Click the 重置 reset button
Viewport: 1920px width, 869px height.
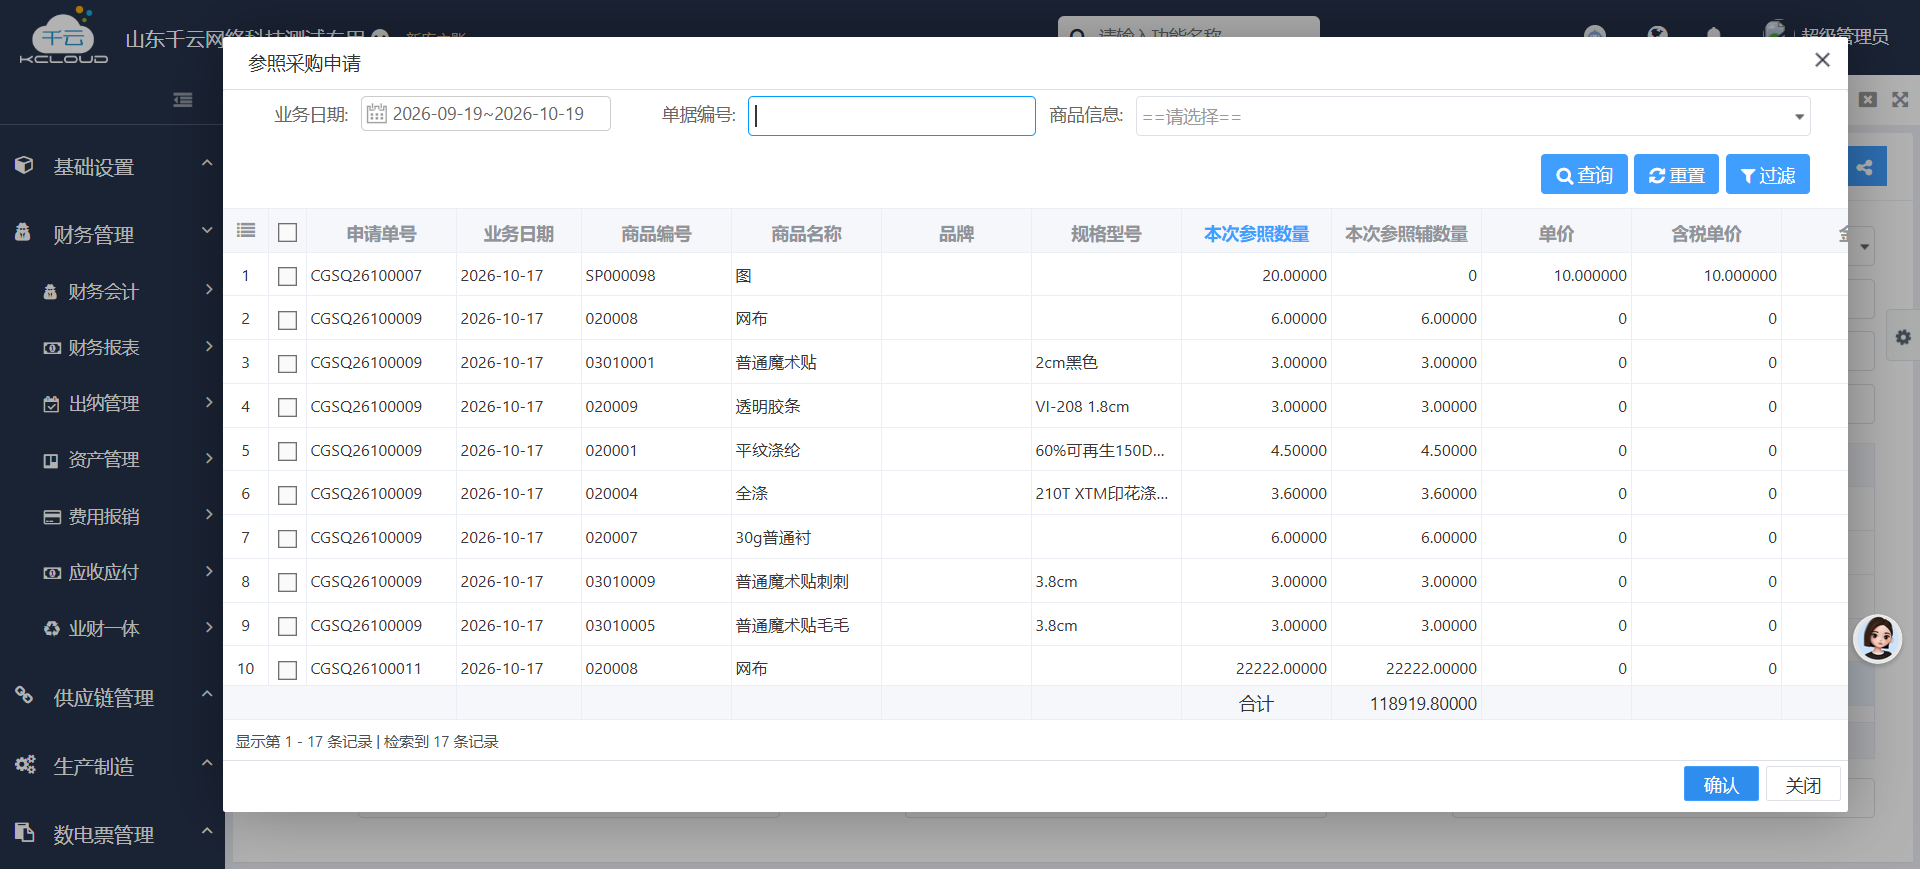click(x=1676, y=175)
